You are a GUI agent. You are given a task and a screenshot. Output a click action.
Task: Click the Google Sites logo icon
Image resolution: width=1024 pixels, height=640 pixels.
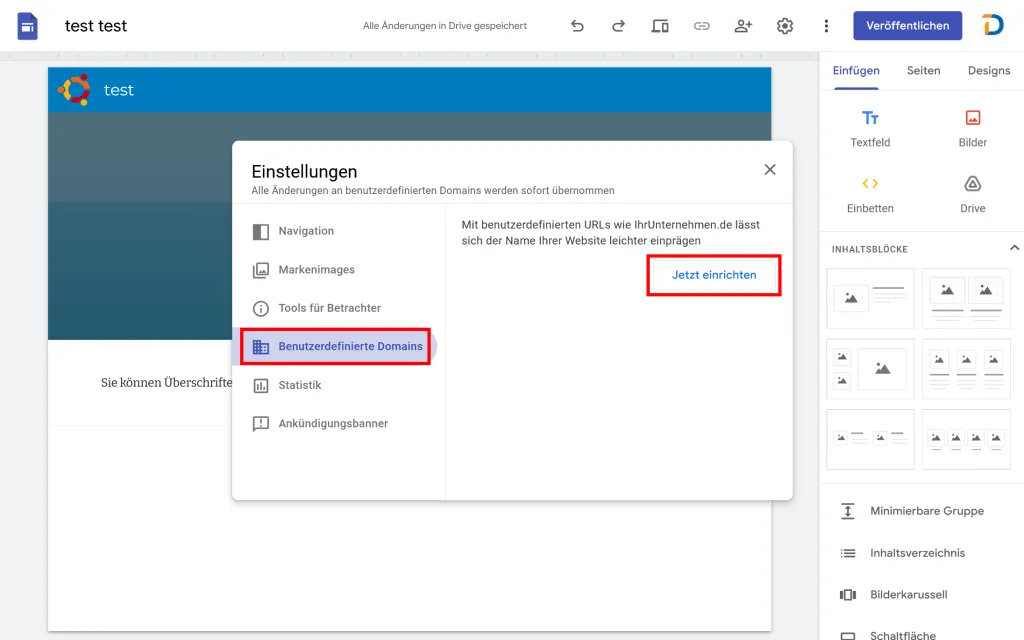click(27, 26)
